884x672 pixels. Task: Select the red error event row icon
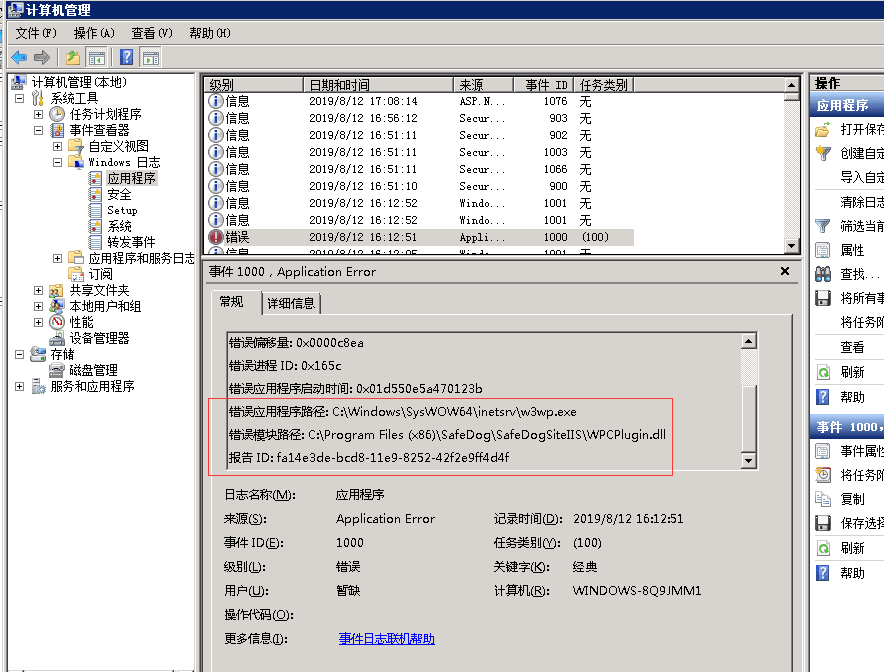(x=215, y=237)
